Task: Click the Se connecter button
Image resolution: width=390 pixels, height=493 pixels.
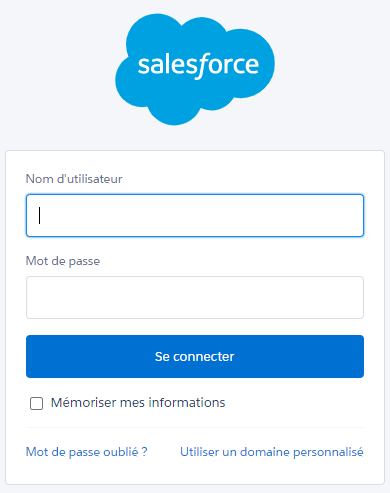Action: 195,356
